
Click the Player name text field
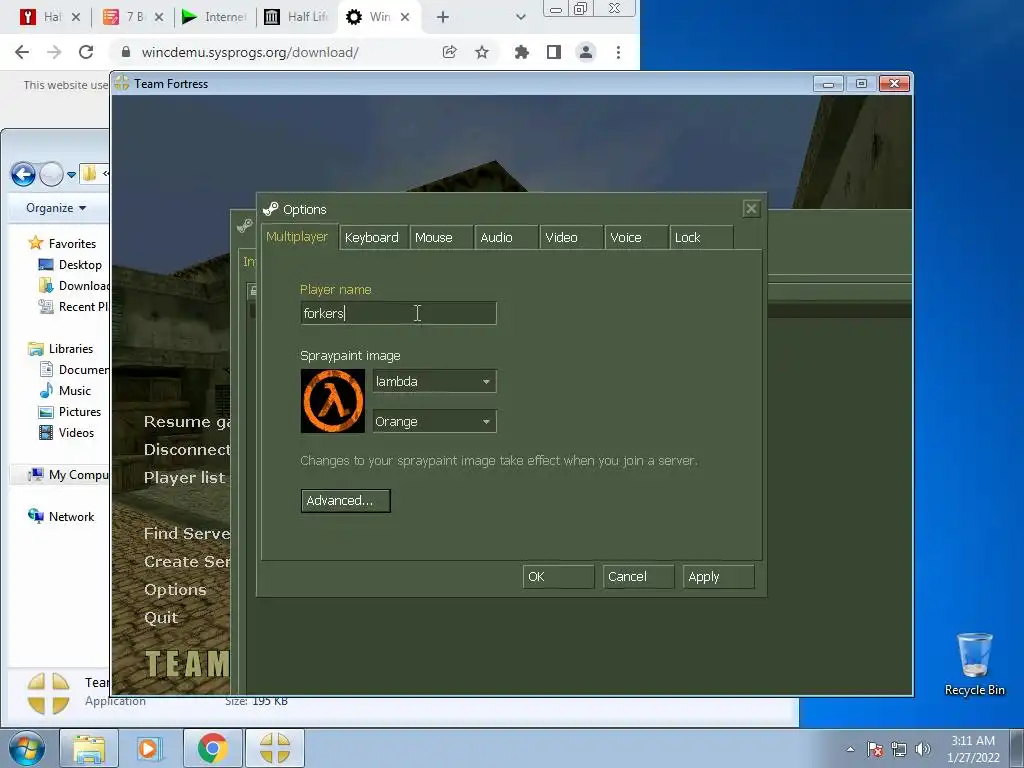(x=398, y=313)
